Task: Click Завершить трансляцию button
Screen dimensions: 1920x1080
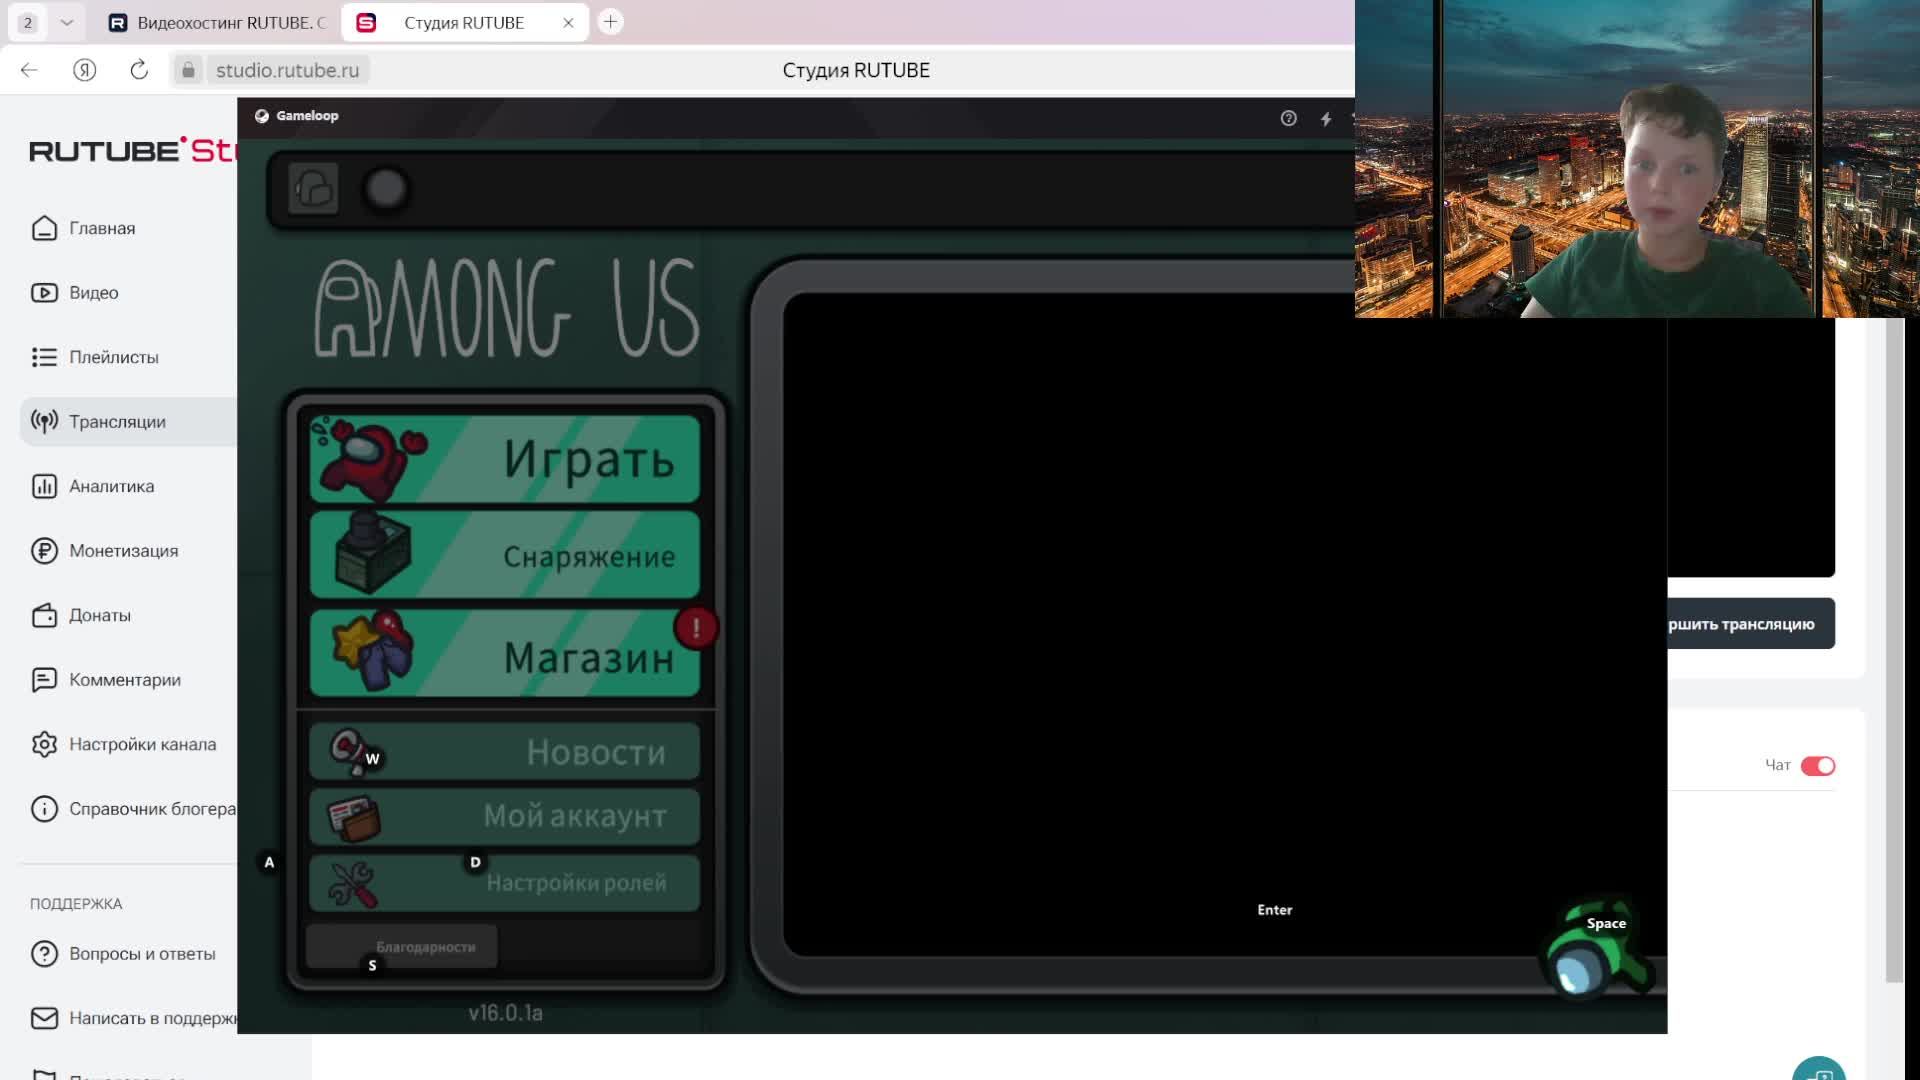Action: [x=1749, y=624]
